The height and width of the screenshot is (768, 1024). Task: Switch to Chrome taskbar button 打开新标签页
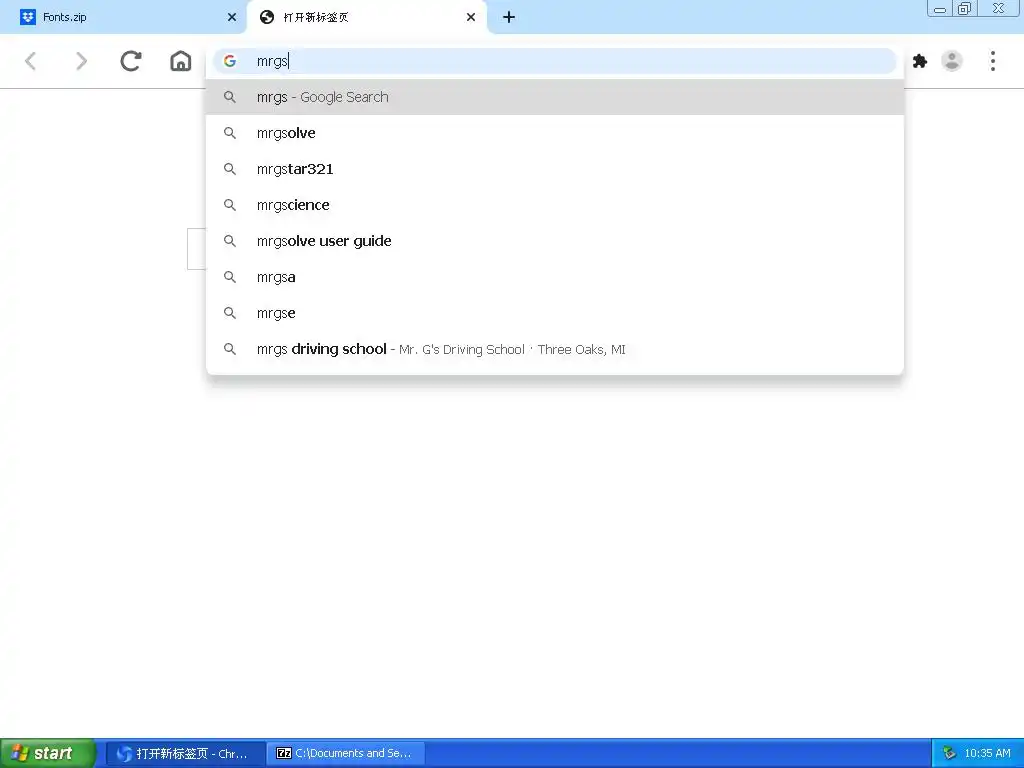point(185,754)
